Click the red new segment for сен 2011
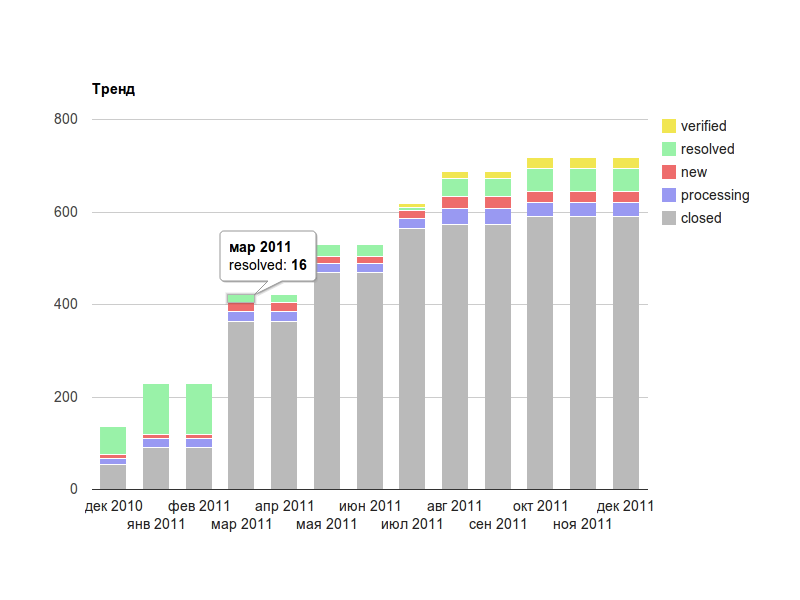The width and height of the screenshot is (800, 600). pos(498,202)
